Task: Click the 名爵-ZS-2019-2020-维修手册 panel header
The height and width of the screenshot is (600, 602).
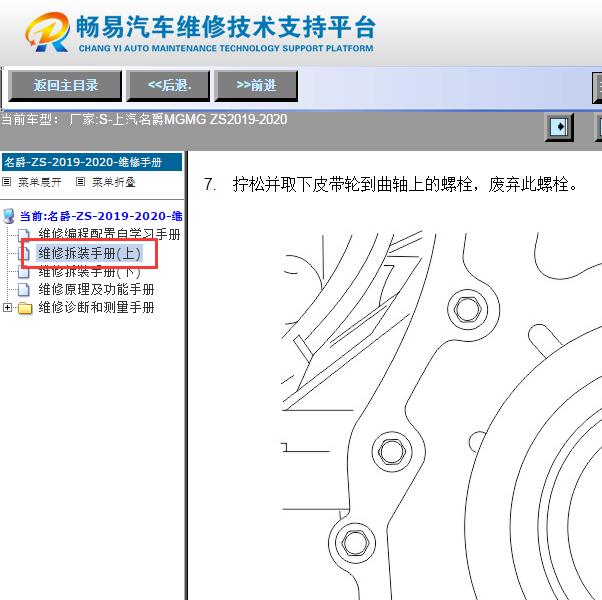Action: 92,162
